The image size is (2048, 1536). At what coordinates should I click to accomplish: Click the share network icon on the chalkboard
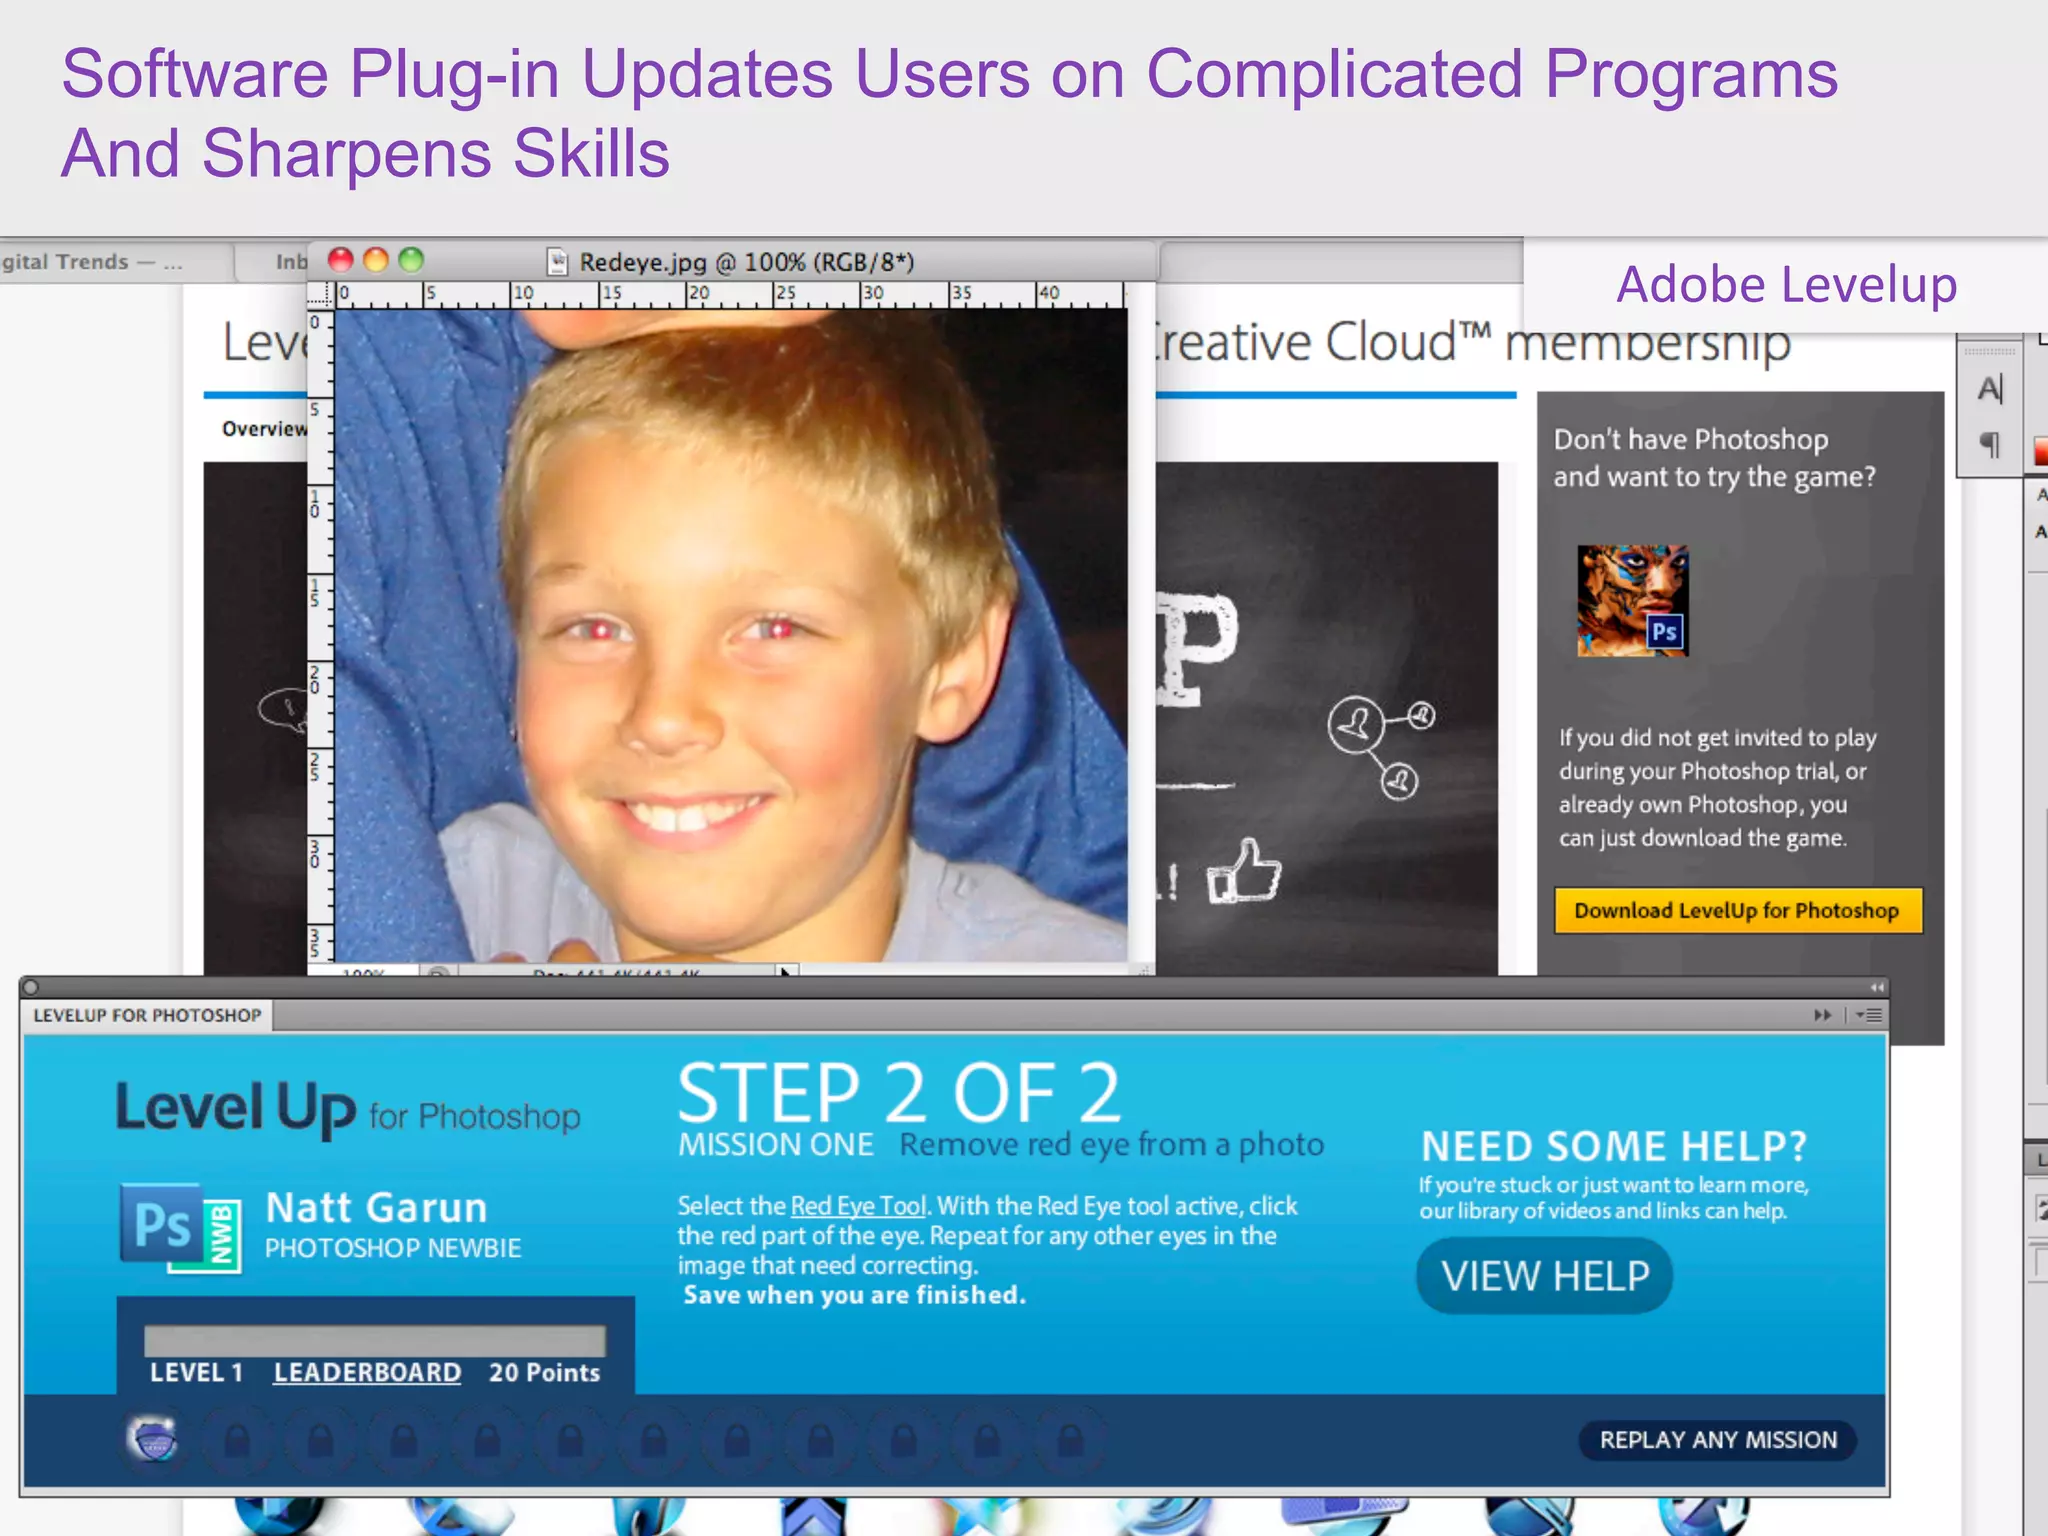click(1381, 746)
